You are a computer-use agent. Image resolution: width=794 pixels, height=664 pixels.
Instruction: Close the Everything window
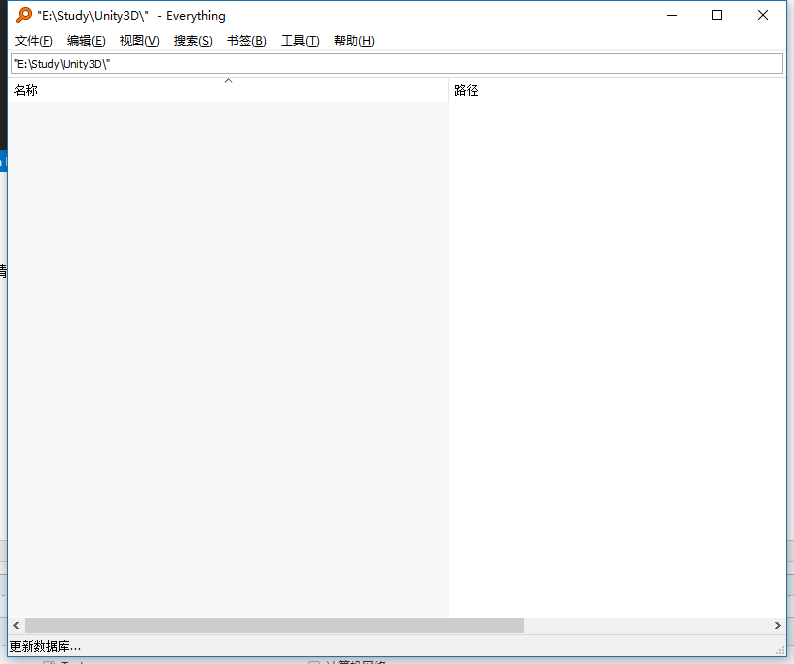tap(763, 15)
